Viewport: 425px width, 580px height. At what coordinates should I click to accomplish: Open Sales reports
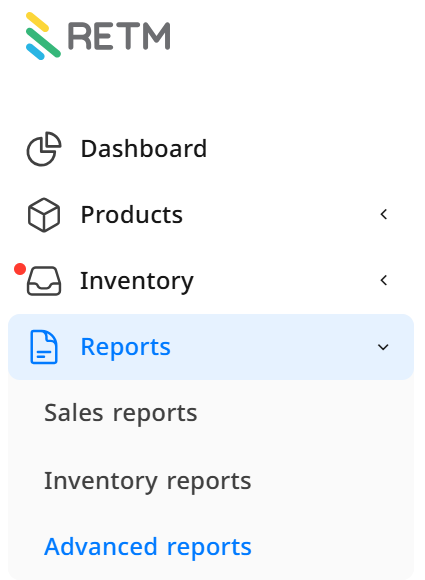click(x=121, y=413)
